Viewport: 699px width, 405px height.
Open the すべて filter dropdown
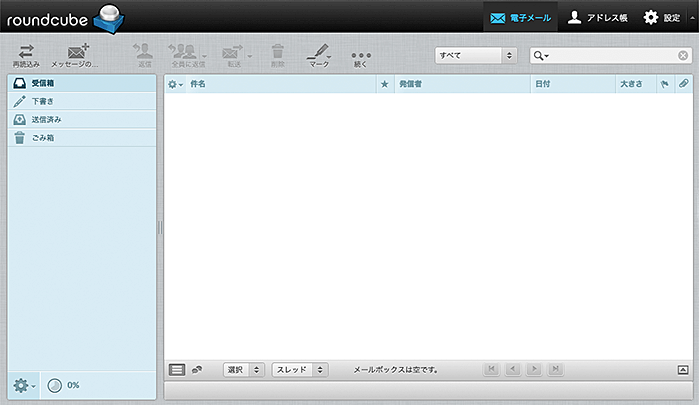475,56
